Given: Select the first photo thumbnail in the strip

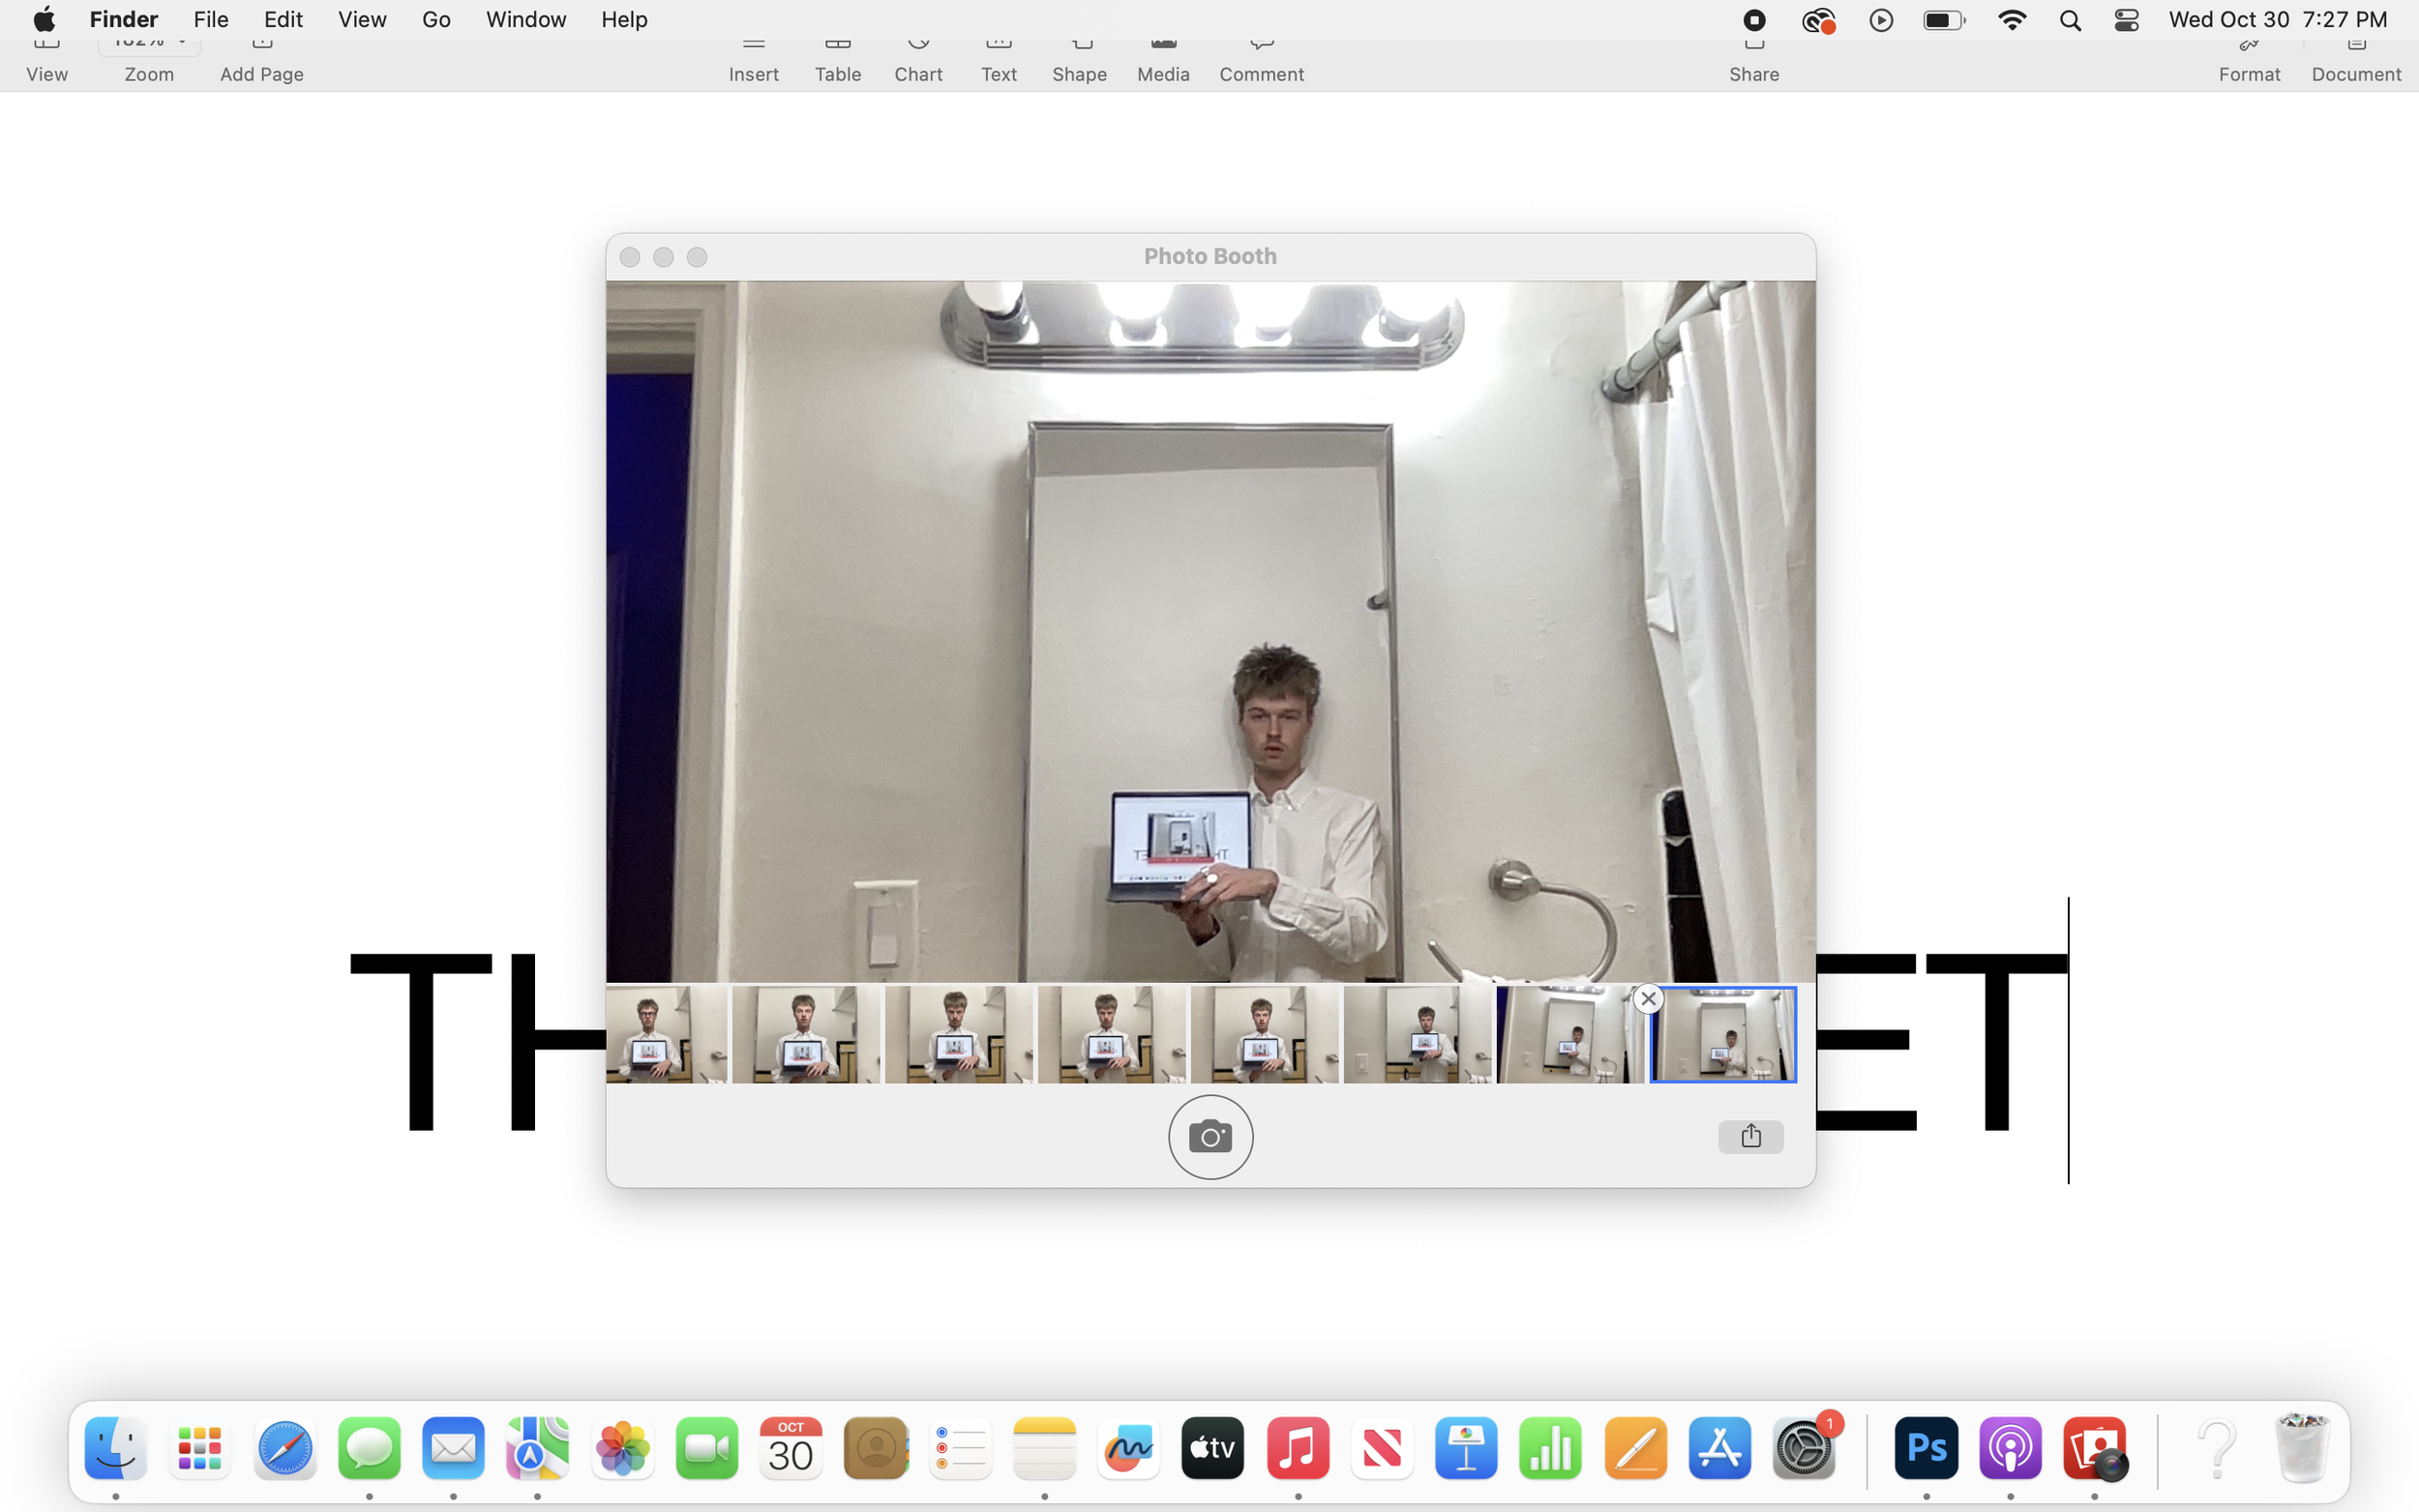Looking at the screenshot, I should pos(666,1035).
